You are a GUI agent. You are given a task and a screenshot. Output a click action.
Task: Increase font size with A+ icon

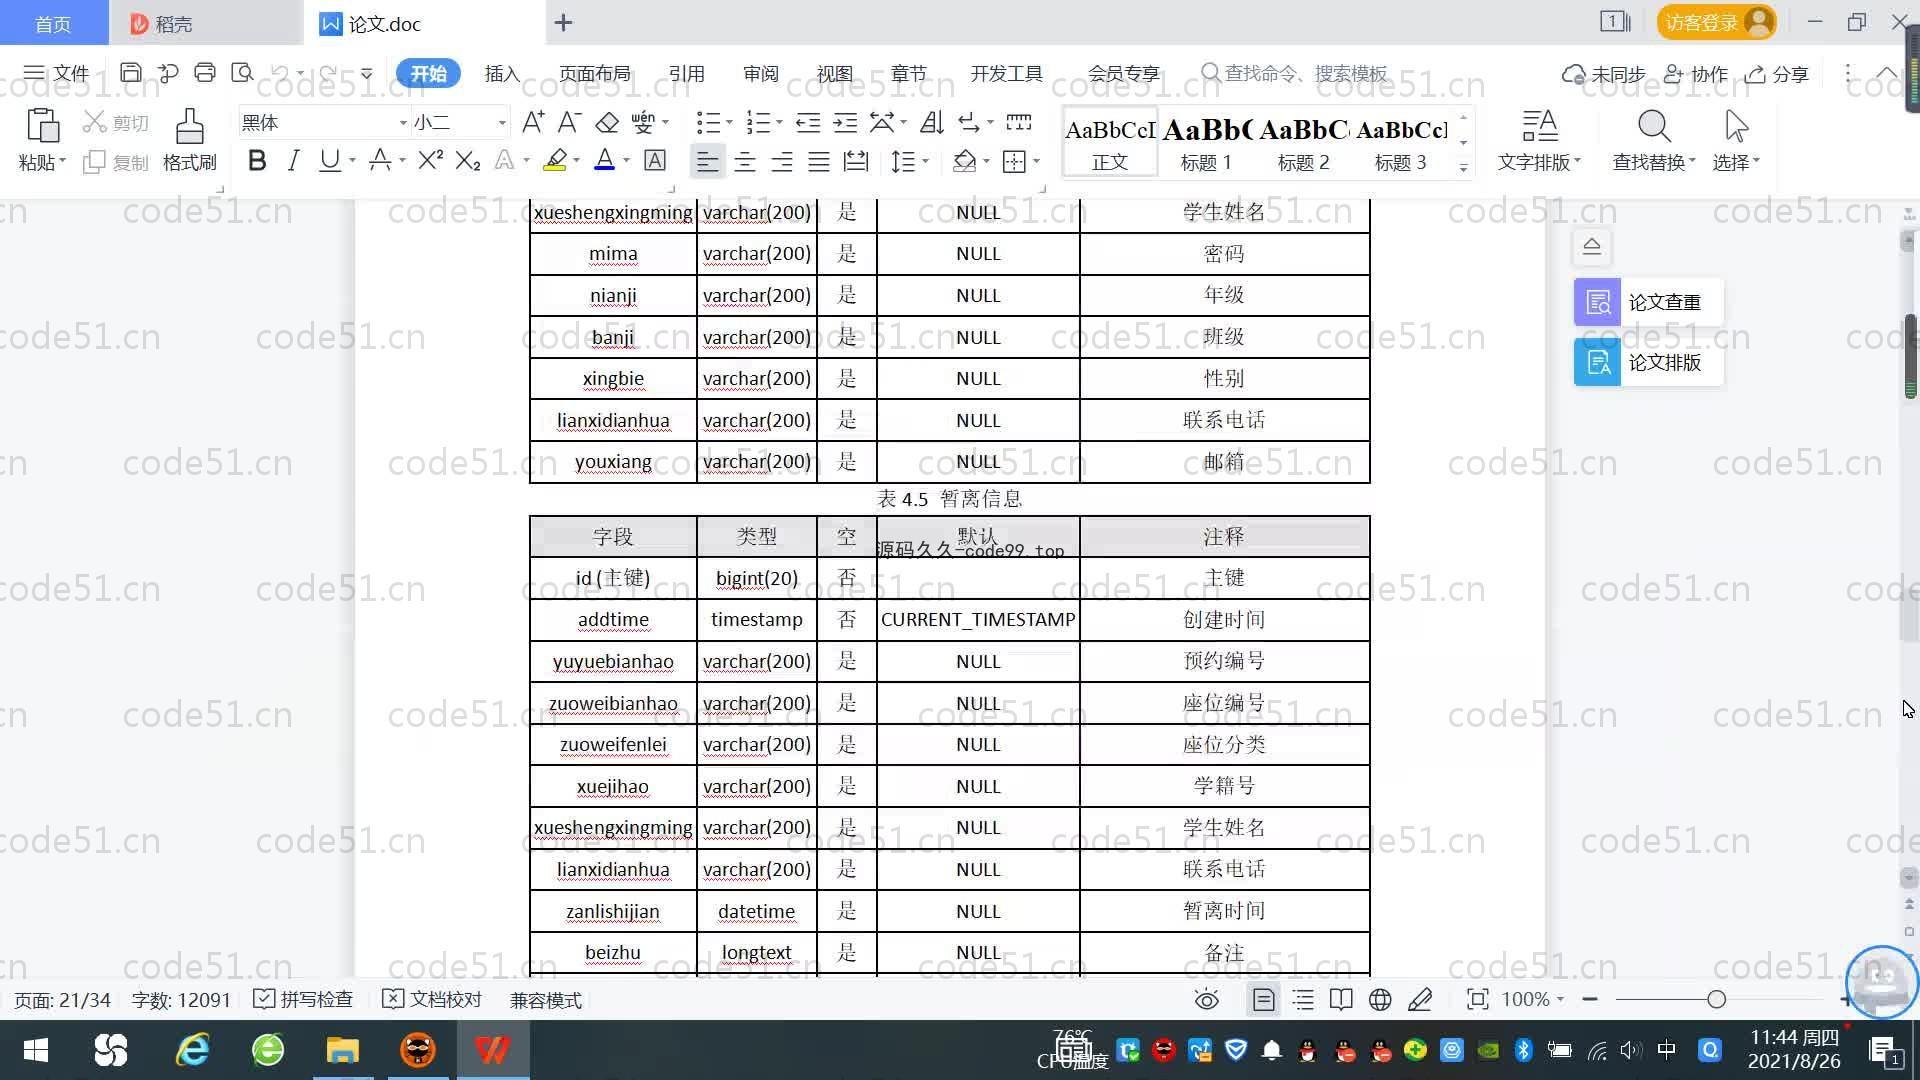pyautogui.click(x=533, y=122)
